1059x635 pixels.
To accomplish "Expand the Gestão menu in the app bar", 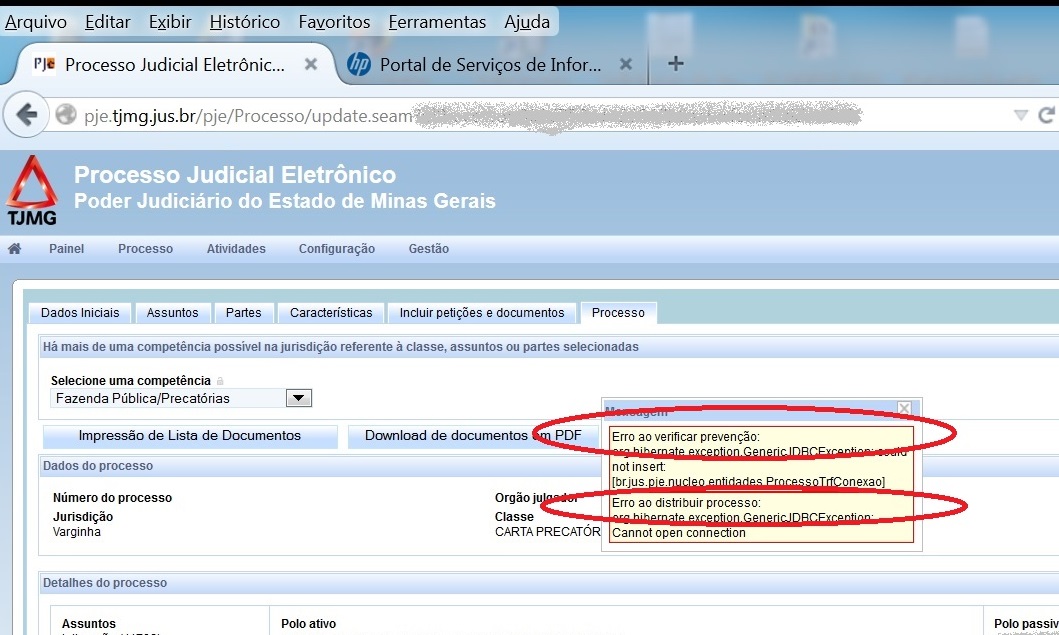I will tap(428, 249).
